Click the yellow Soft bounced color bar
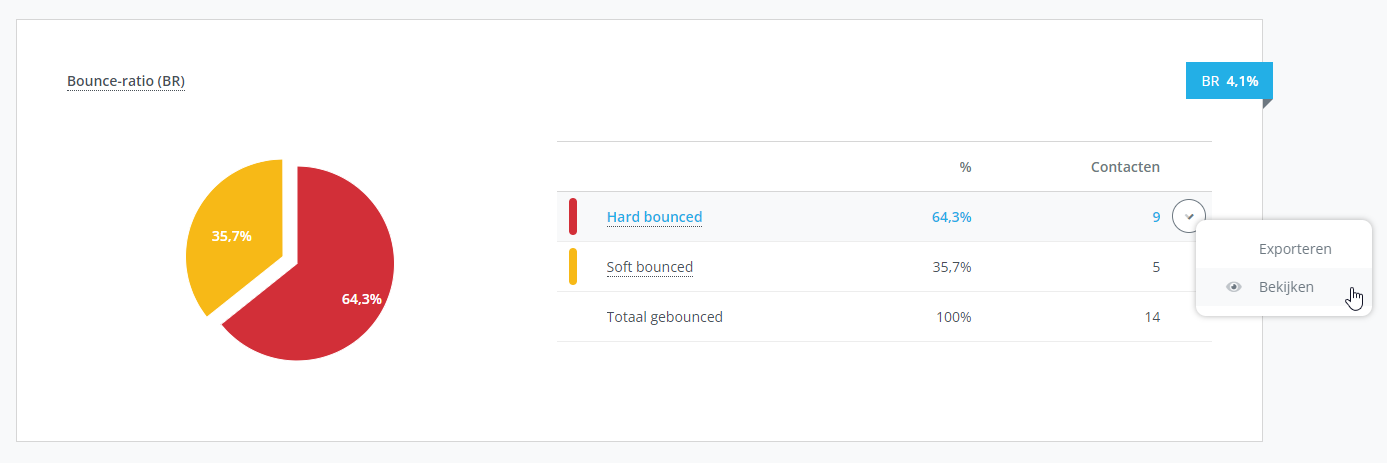 click(x=573, y=267)
